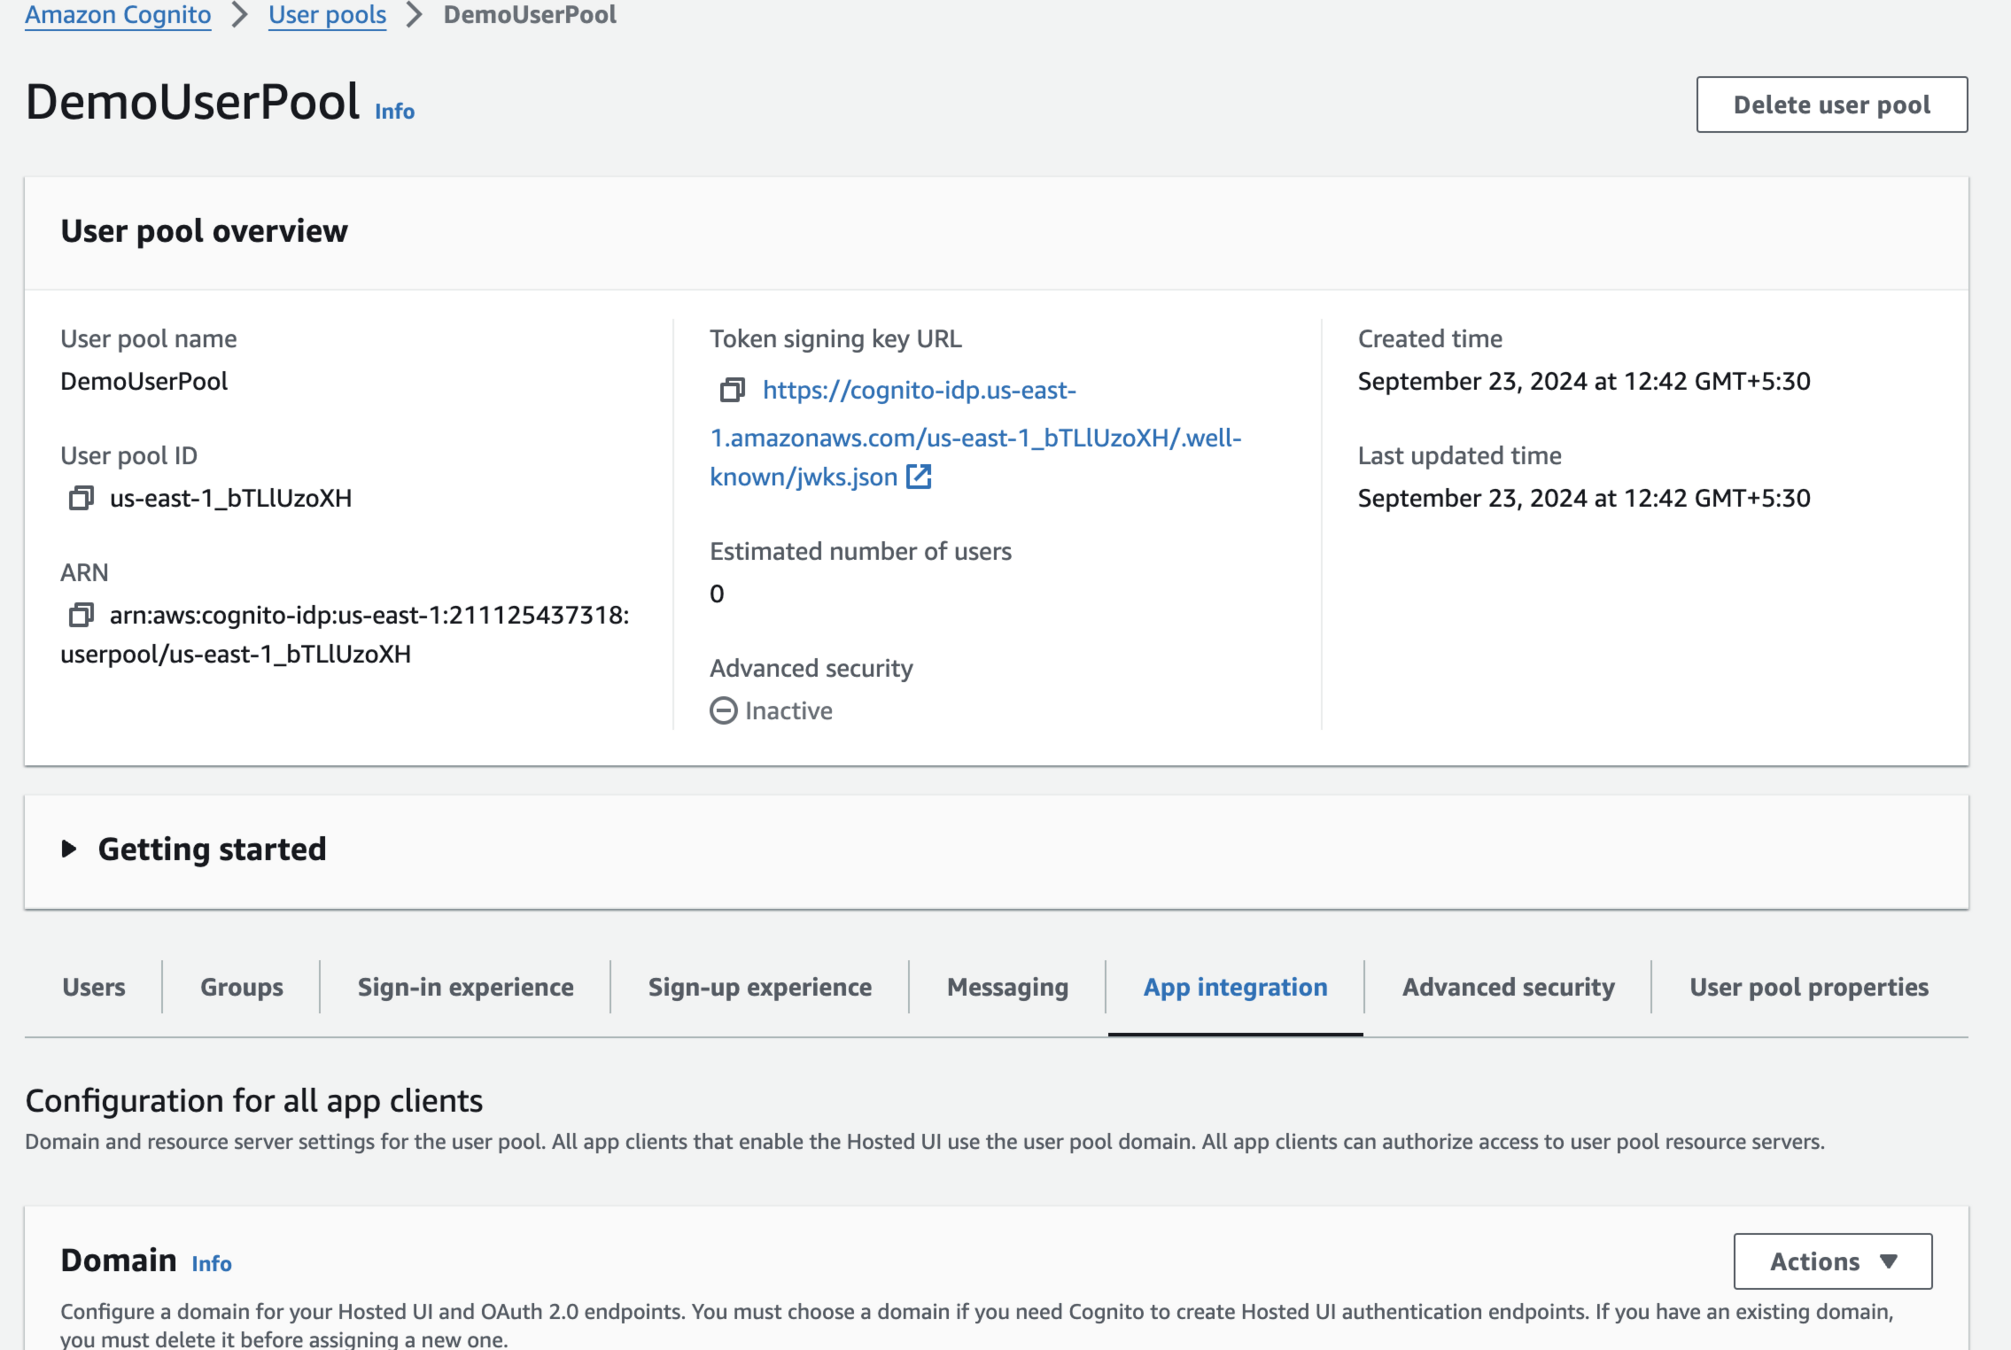Click the Inactive status icon
Screen dimensions: 2011x1350
coord(723,711)
